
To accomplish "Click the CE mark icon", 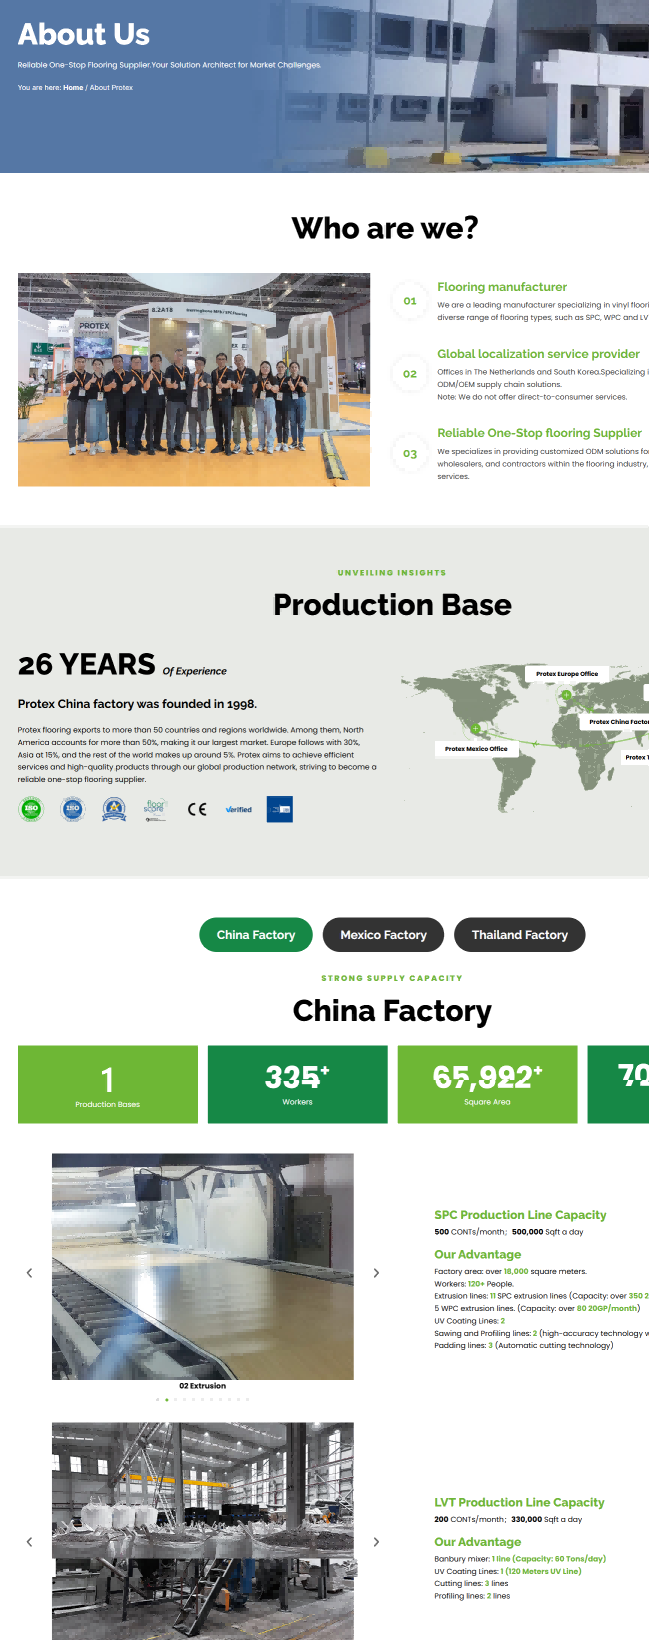I will 197,809.
